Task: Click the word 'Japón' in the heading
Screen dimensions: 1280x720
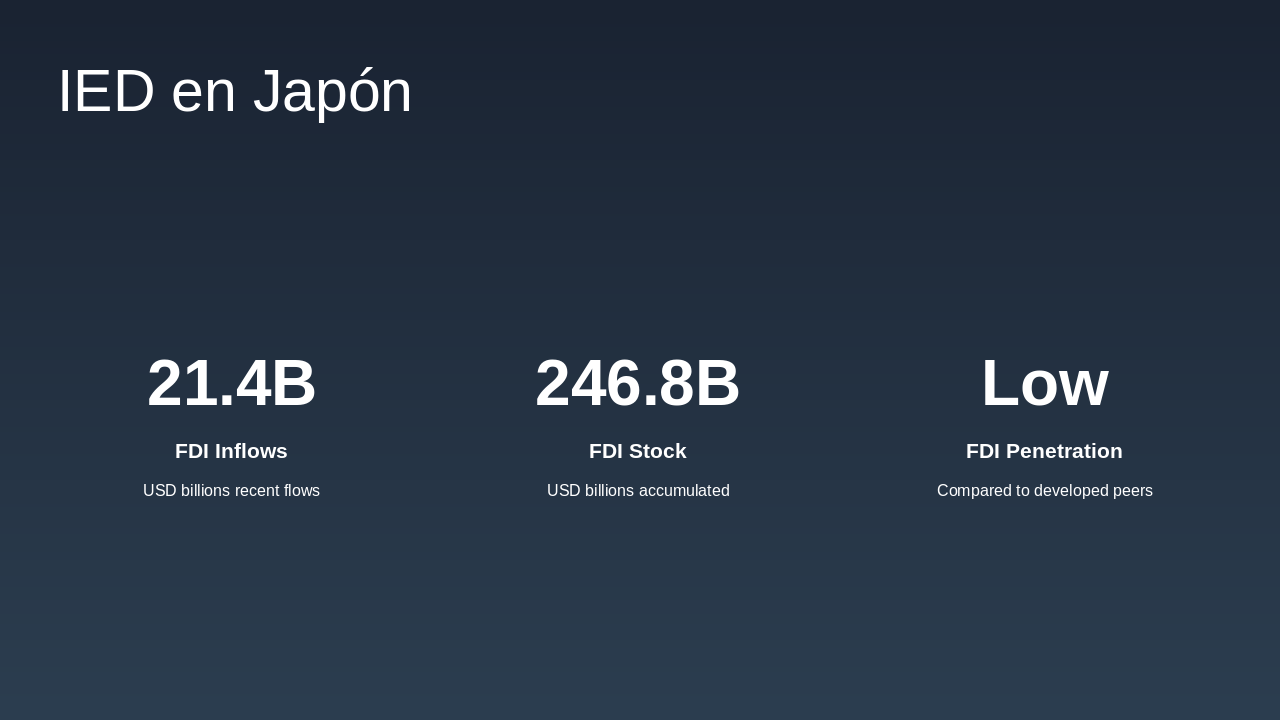Action: [332, 91]
